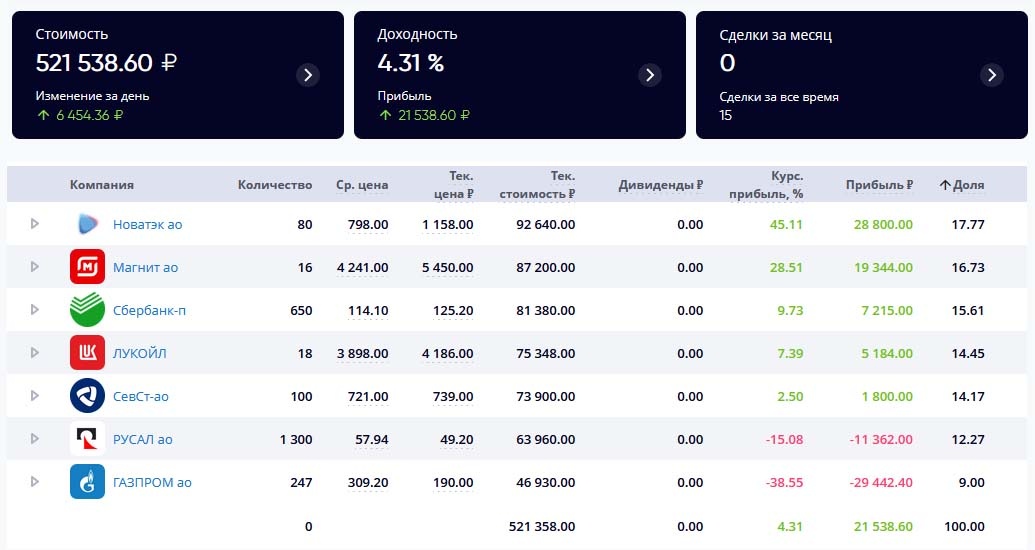Viewport: 1035px width, 550px height.
Task: Expand the СевСт-ао row
Action: [x=35, y=395]
